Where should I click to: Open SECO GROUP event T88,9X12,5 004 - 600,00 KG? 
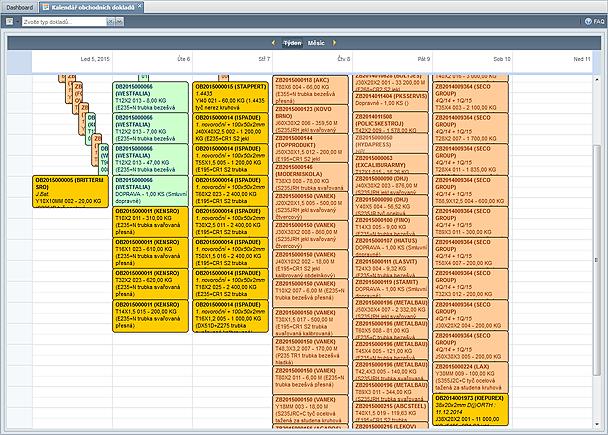[470, 191]
